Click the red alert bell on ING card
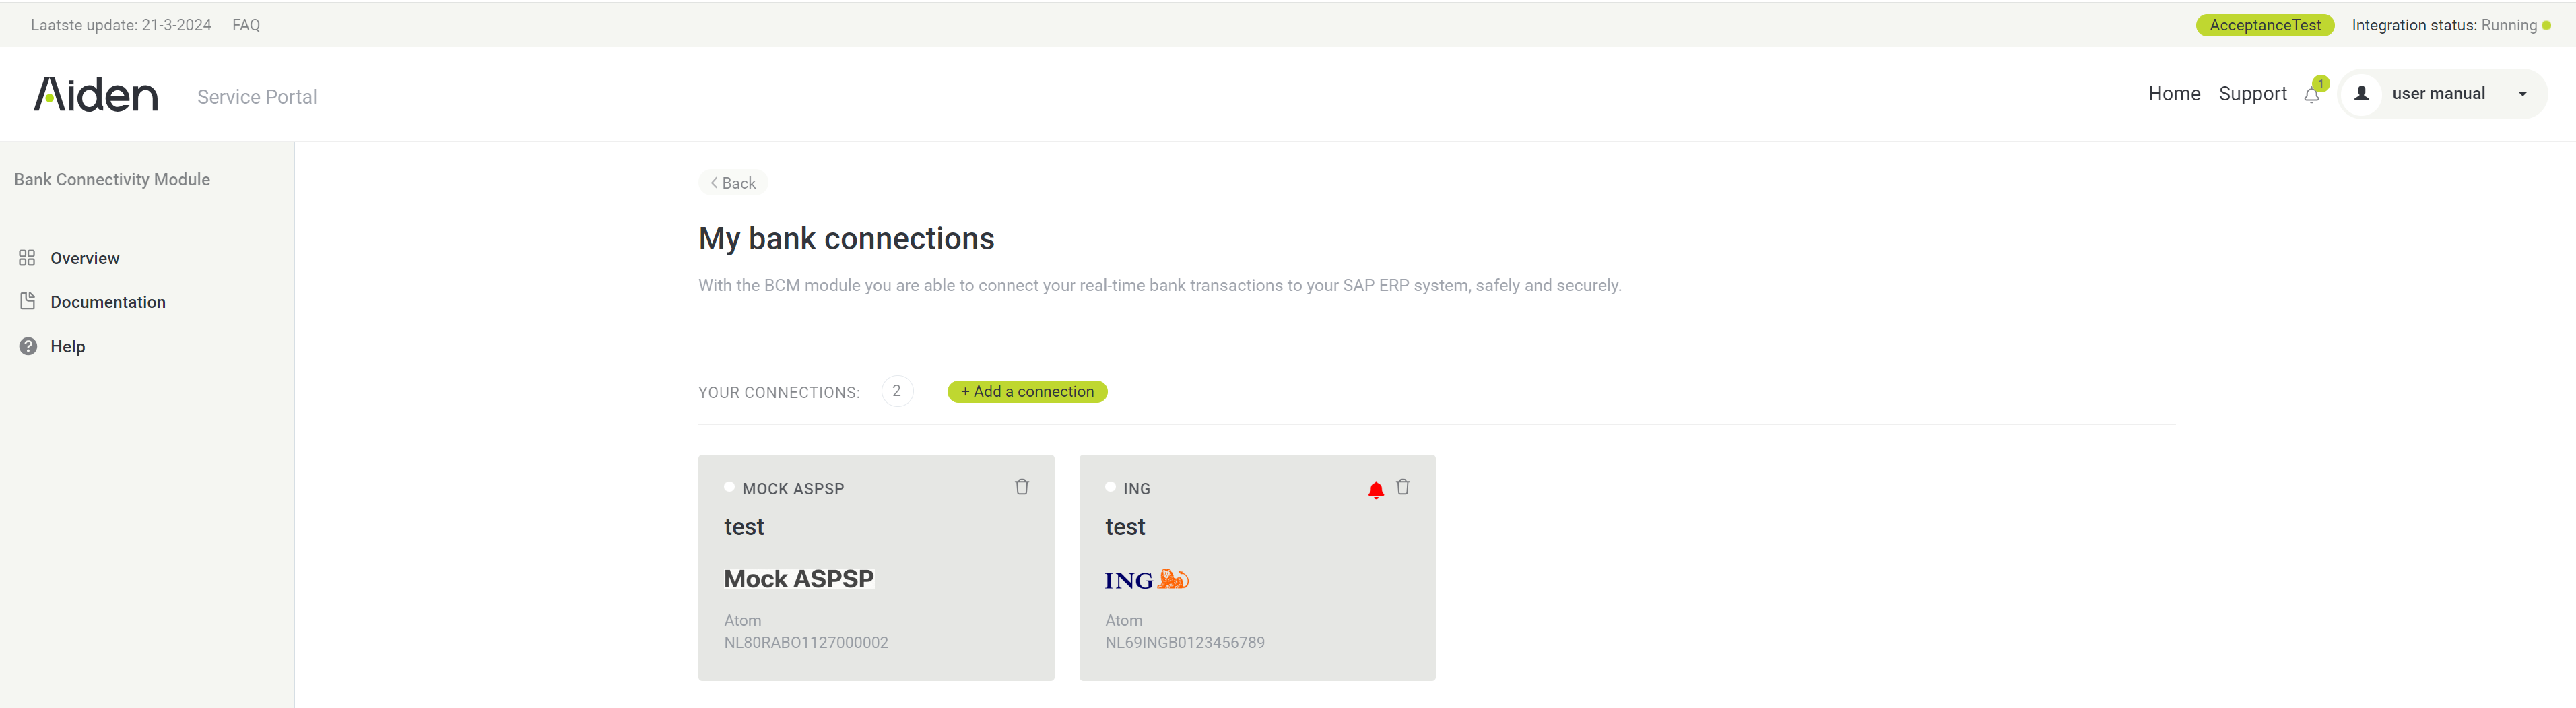 (x=1375, y=489)
